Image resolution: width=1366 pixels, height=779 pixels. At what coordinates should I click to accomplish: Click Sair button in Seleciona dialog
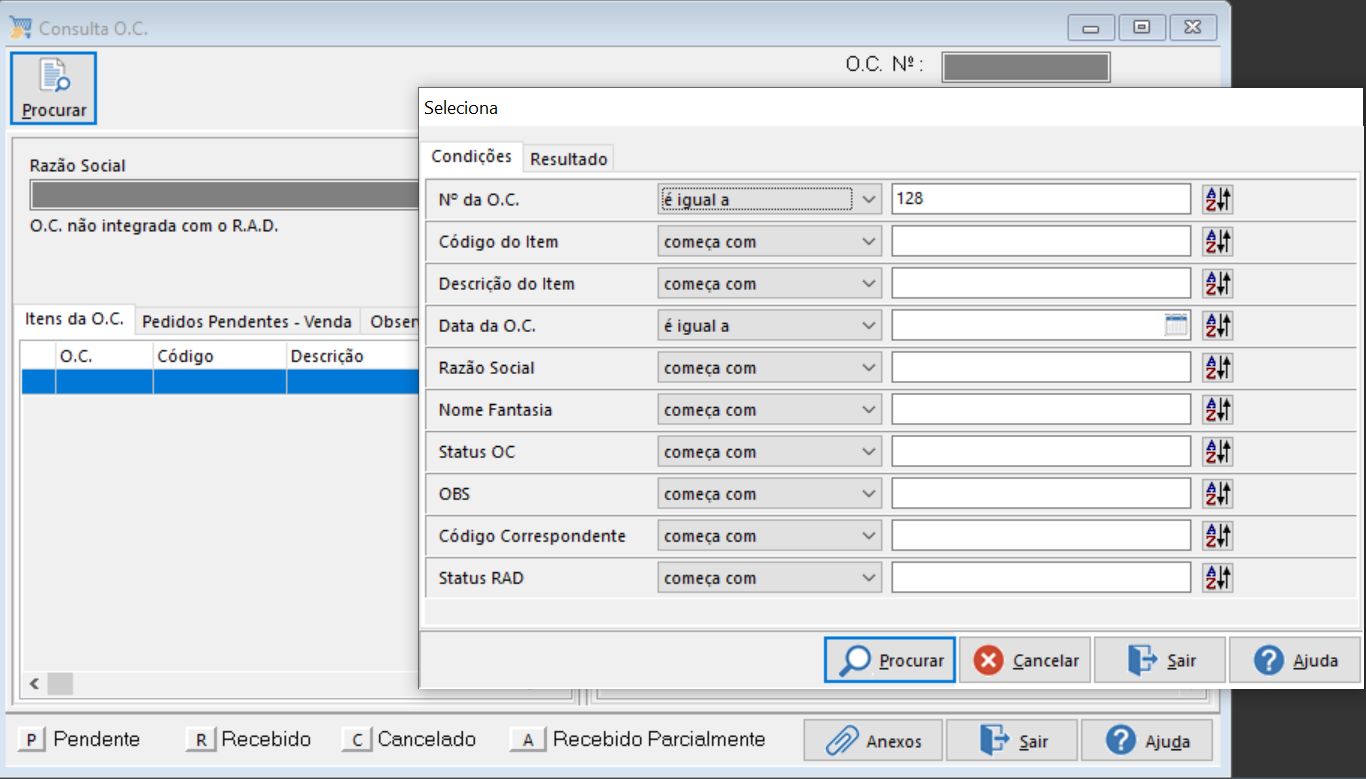click(x=1160, y=660)
